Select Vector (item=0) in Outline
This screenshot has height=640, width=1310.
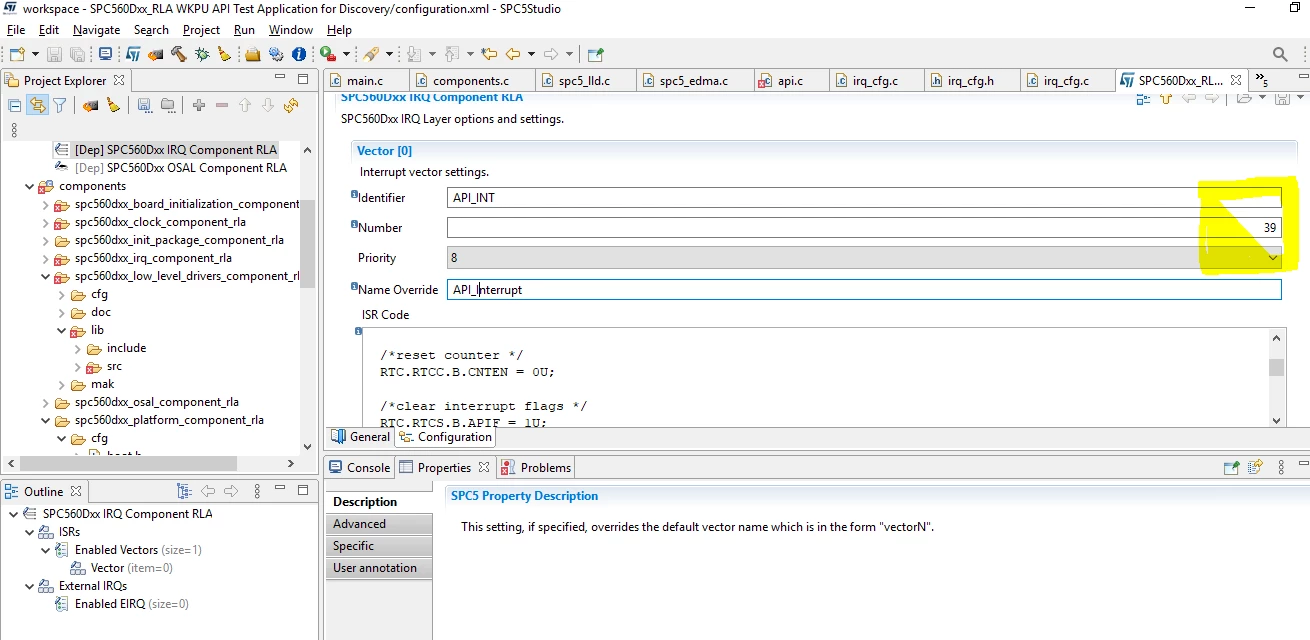point(132,568)
